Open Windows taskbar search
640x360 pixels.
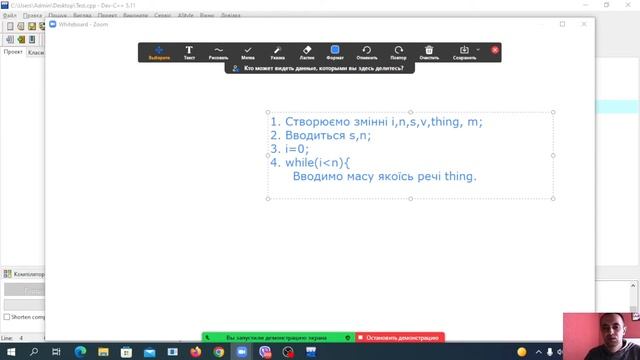point(34,352)
